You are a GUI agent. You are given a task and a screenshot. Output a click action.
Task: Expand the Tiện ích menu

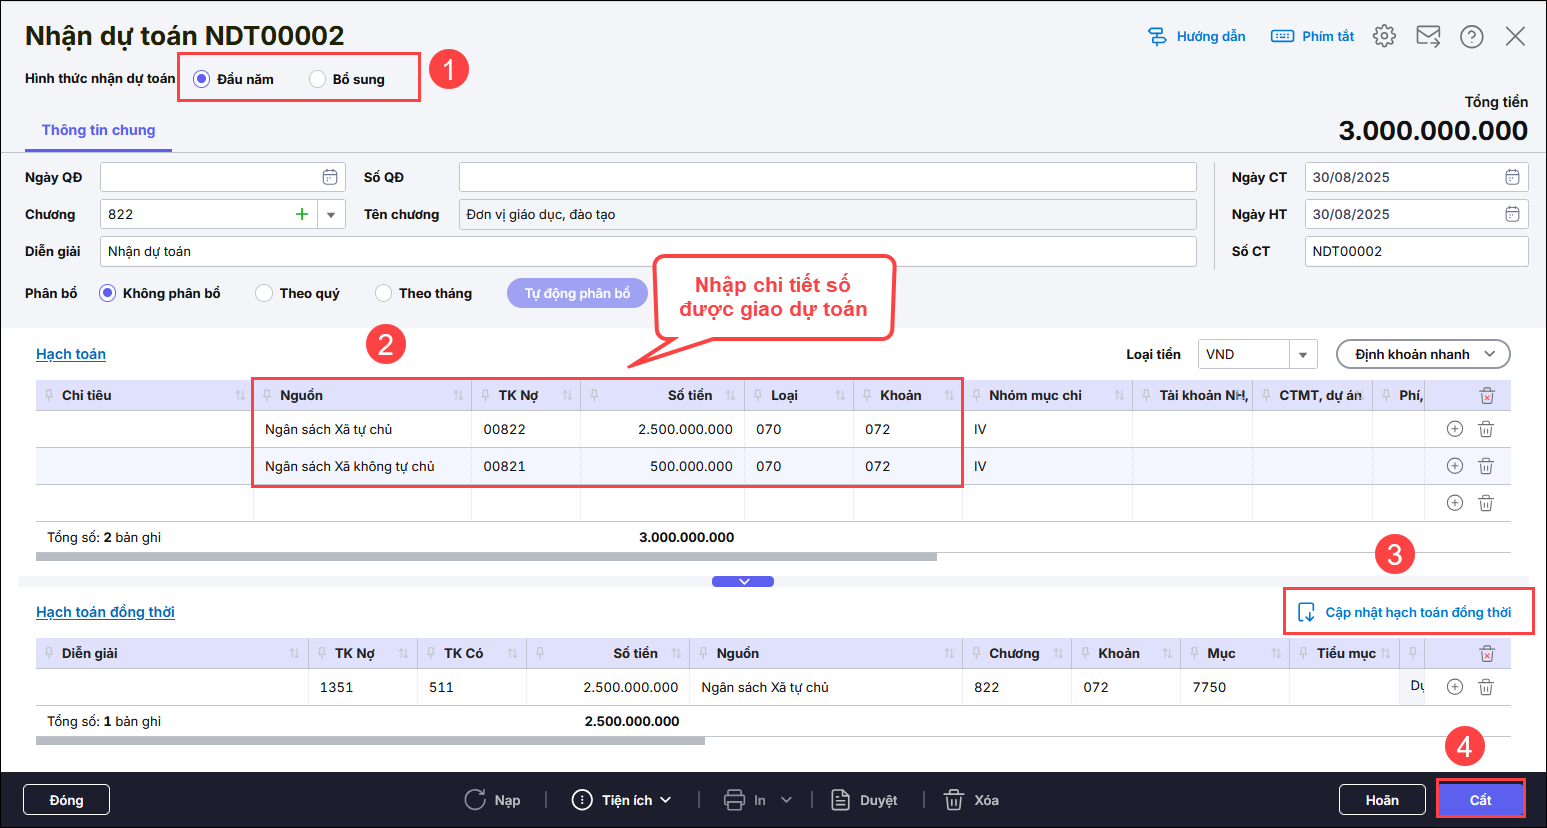click(x=622, y=800)
